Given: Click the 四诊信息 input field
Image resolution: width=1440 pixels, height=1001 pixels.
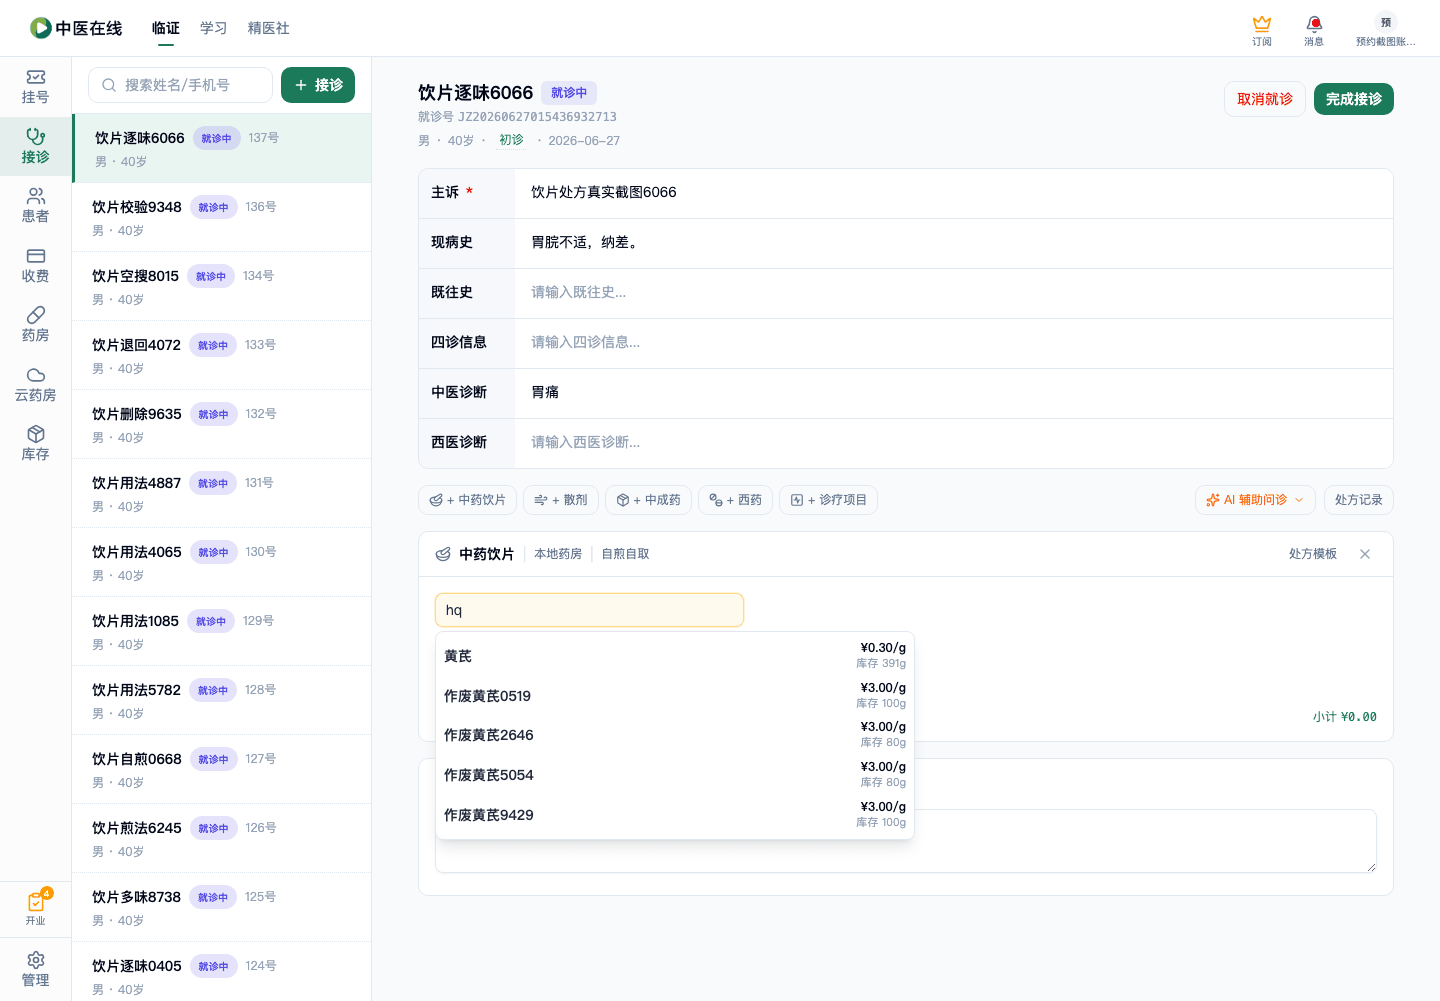Looking at the screenshot, I should click(x=954, y=343).
